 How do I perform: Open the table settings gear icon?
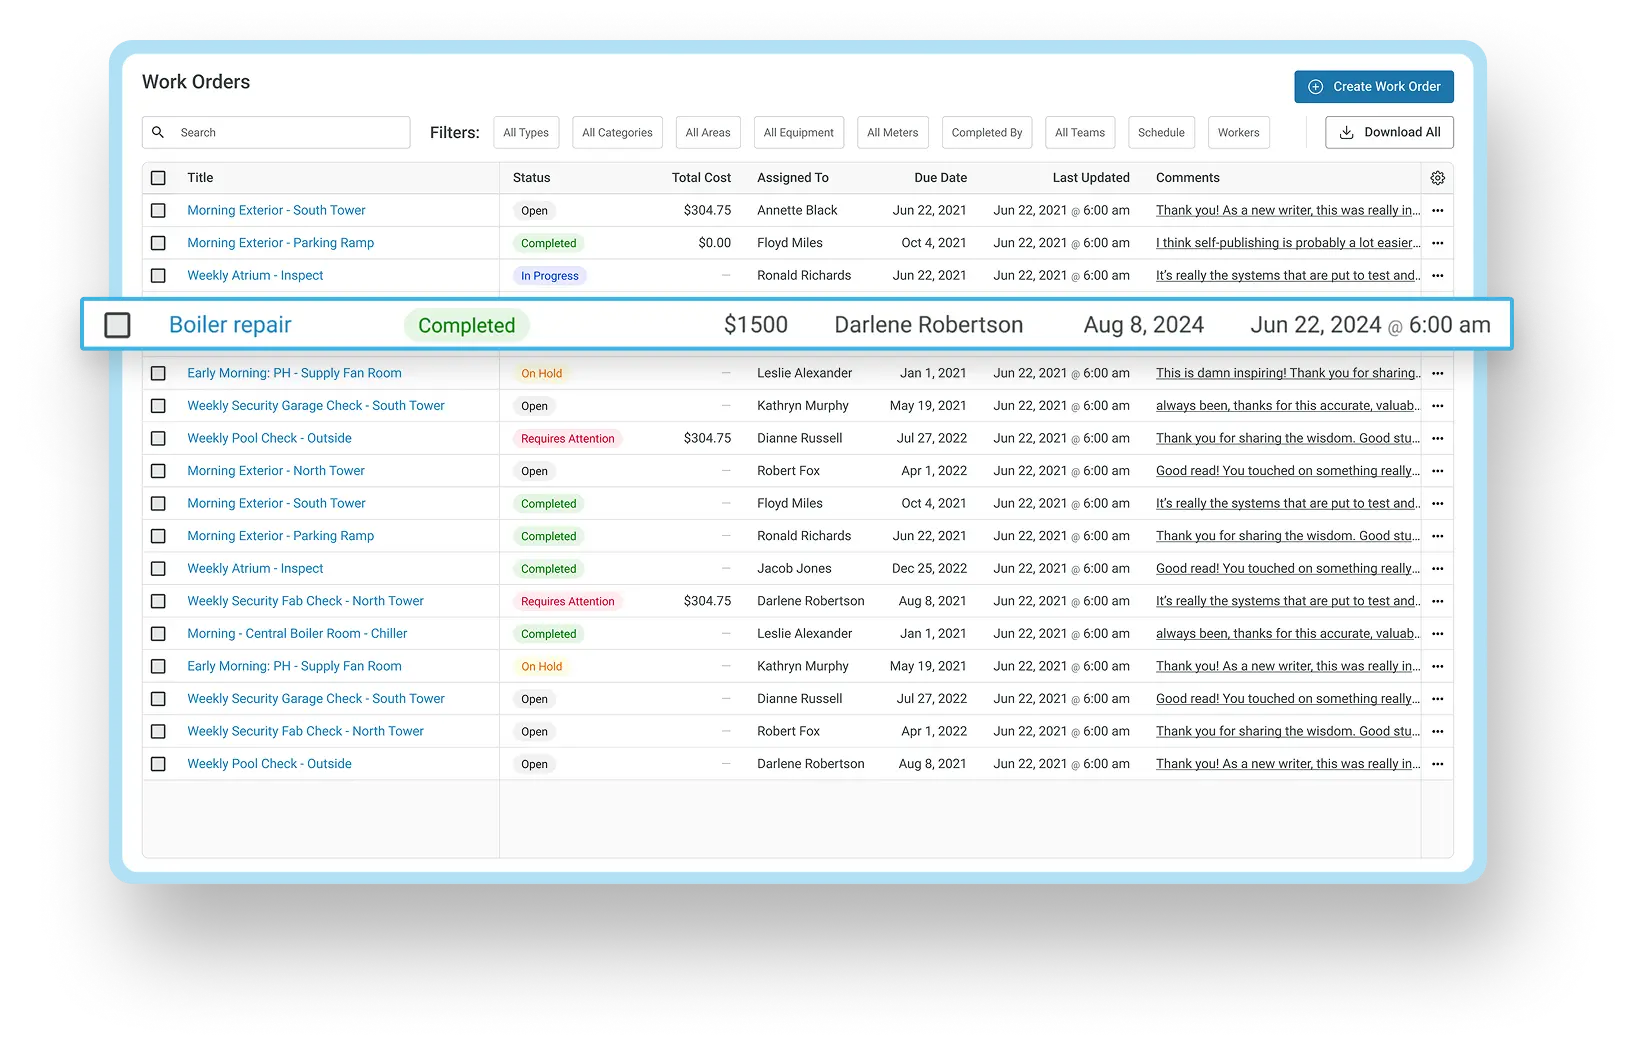1437,178
